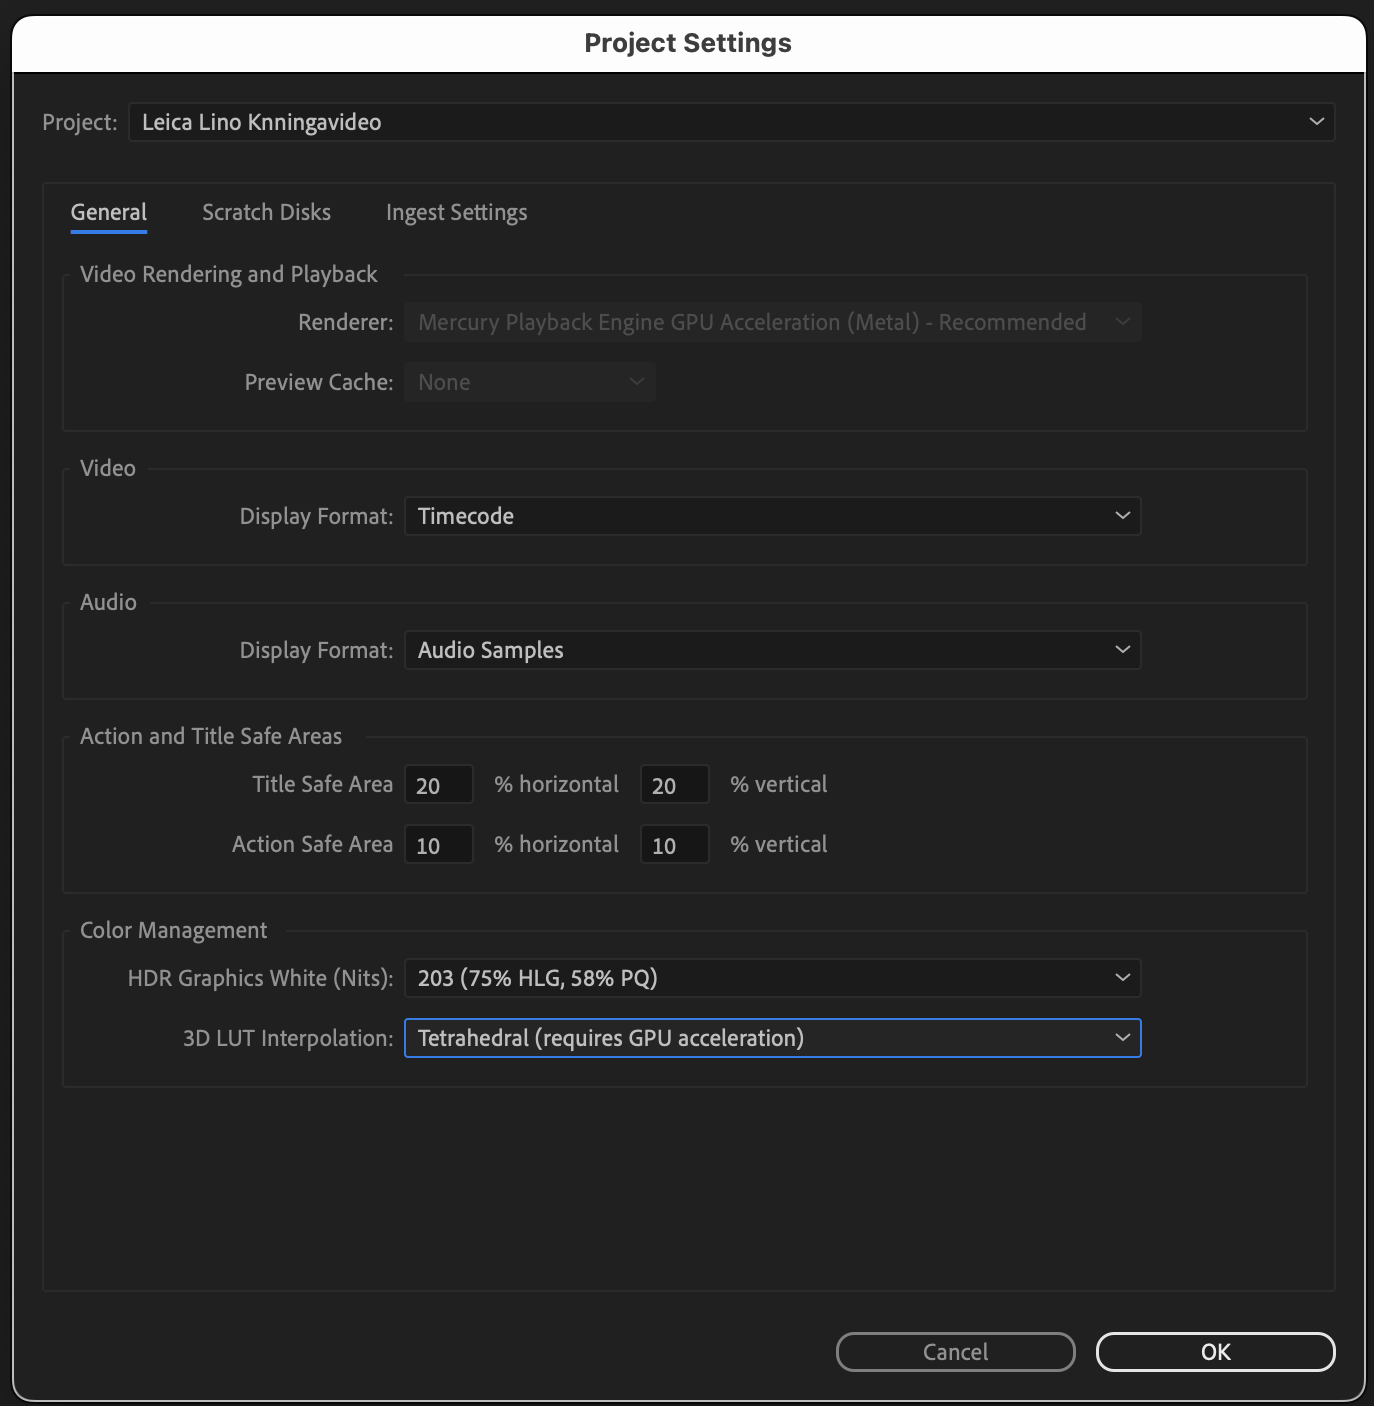The image size is (1374, 1406).
Task: Click the Title Safe Area vertical value
Action: click(x=675, y=784)
